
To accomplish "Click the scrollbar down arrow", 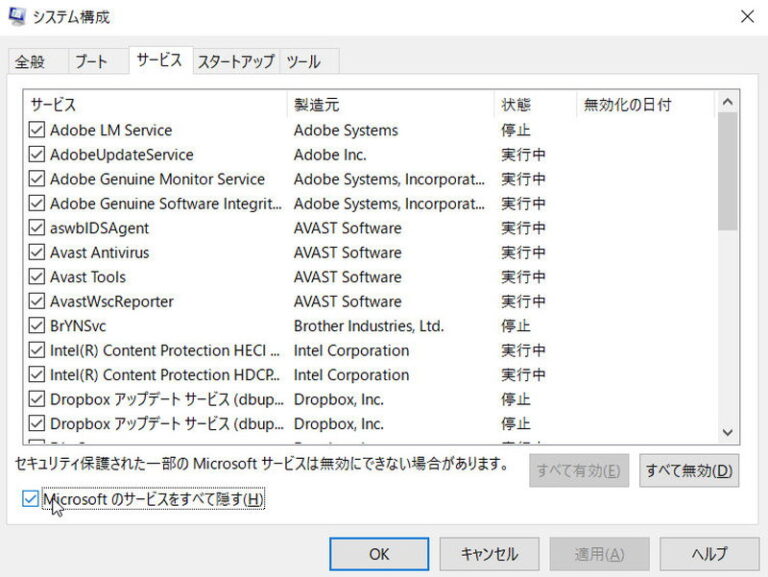I will (x=728, y=432).
